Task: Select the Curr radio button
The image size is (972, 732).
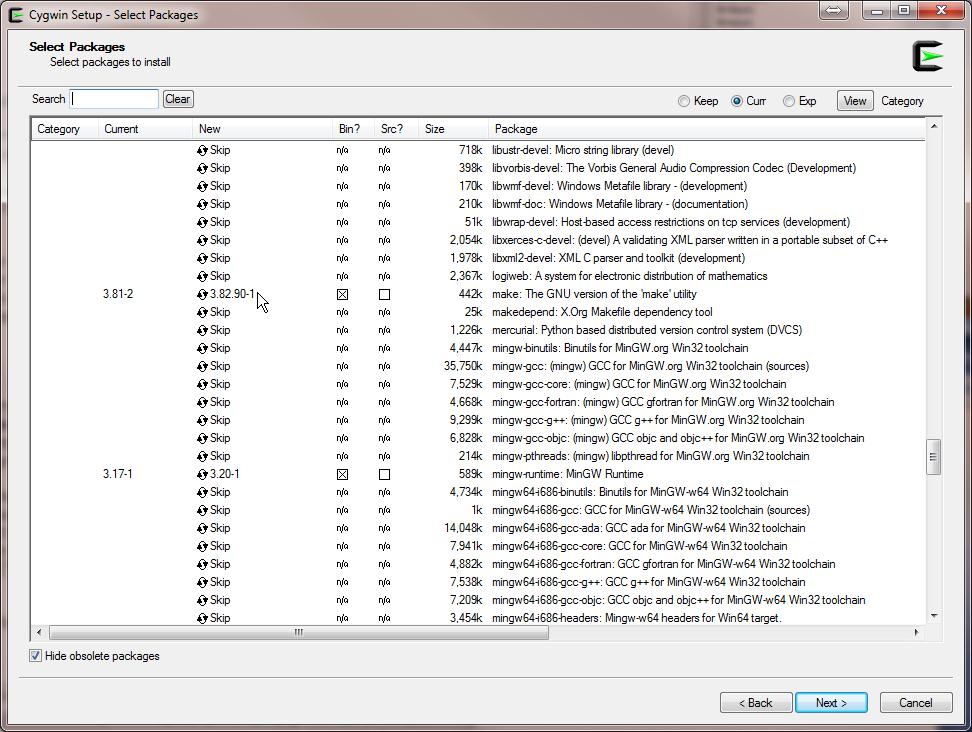Action: pyautogui.click(x=736, y=101)
